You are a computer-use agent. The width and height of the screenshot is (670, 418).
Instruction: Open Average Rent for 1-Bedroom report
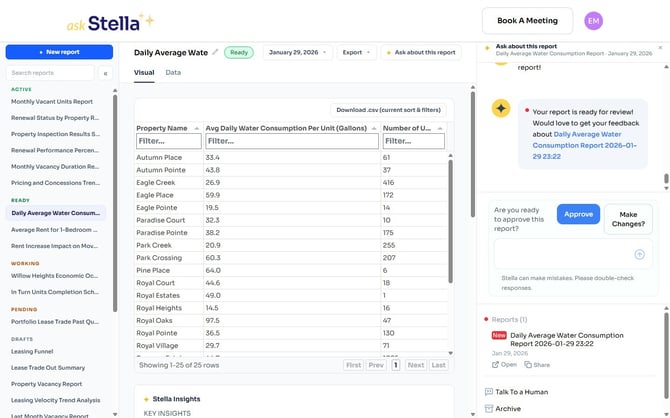coord(54,230)
